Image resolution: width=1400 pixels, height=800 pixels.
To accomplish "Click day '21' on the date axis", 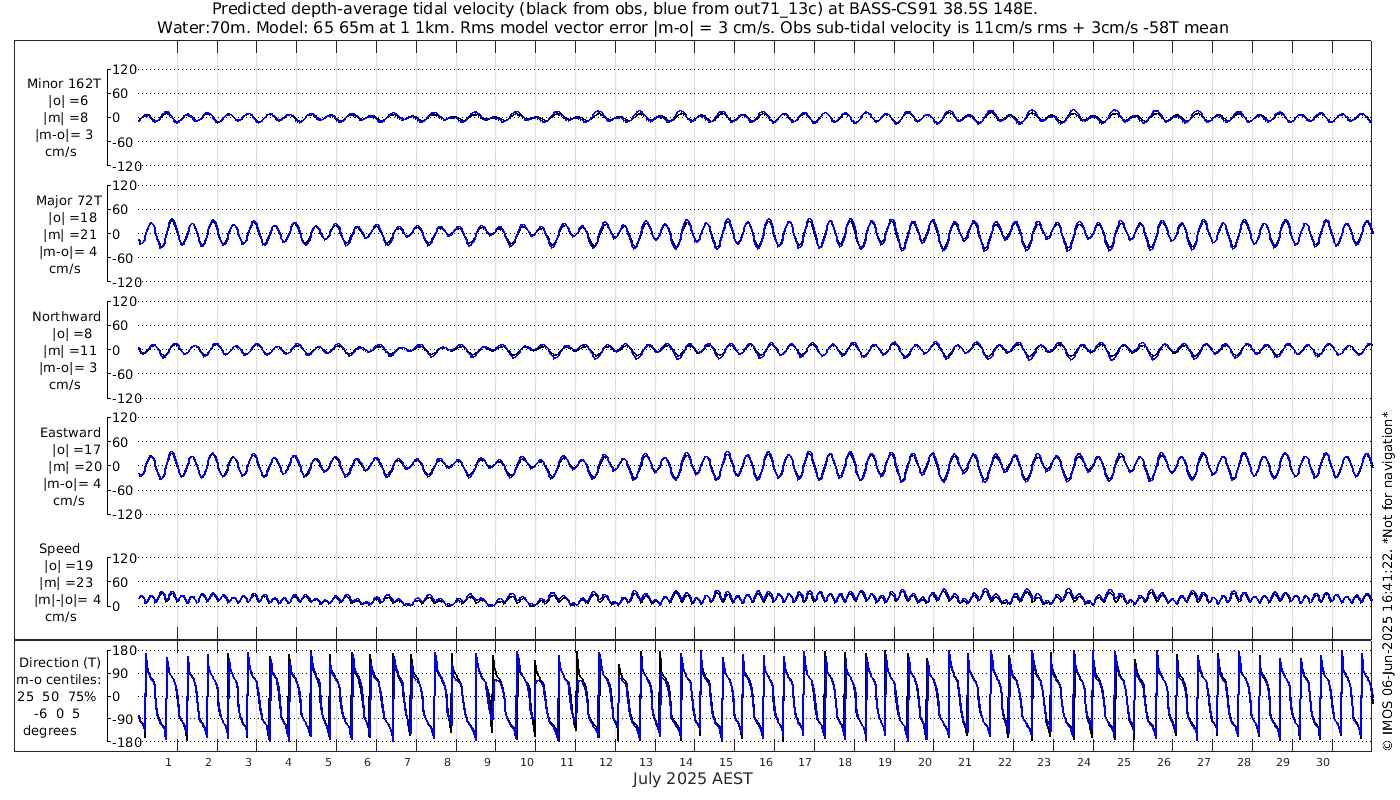I will pos(964,762).
